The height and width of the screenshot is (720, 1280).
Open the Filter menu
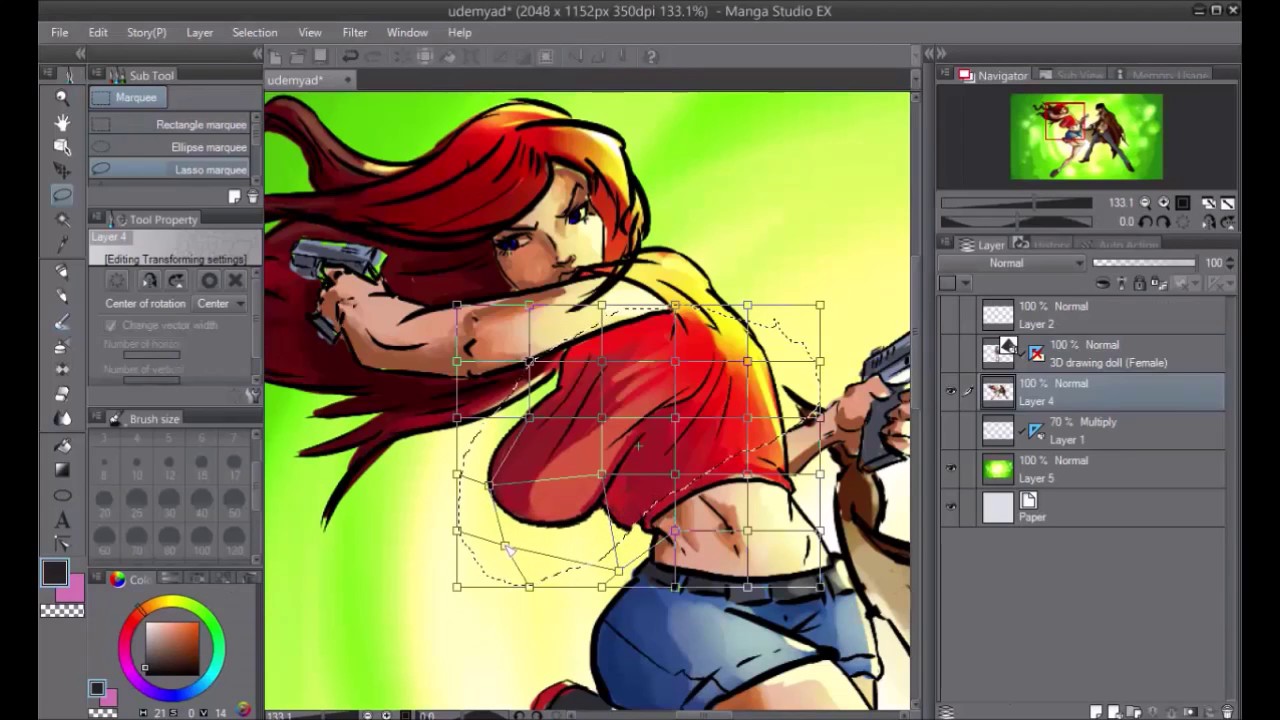click(355, 33)
